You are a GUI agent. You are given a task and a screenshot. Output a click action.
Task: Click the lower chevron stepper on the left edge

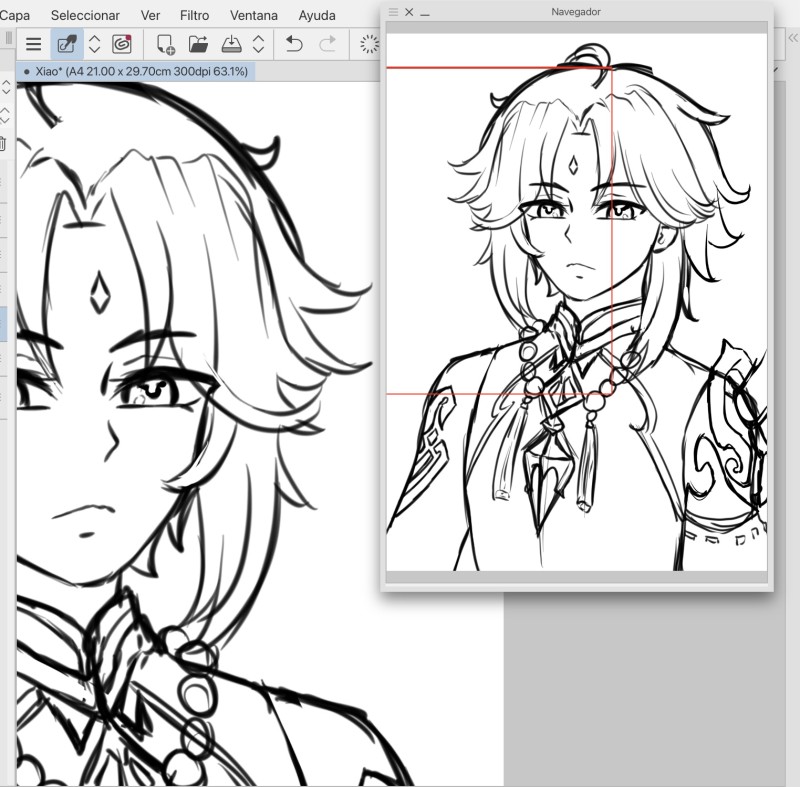[5, 115]
